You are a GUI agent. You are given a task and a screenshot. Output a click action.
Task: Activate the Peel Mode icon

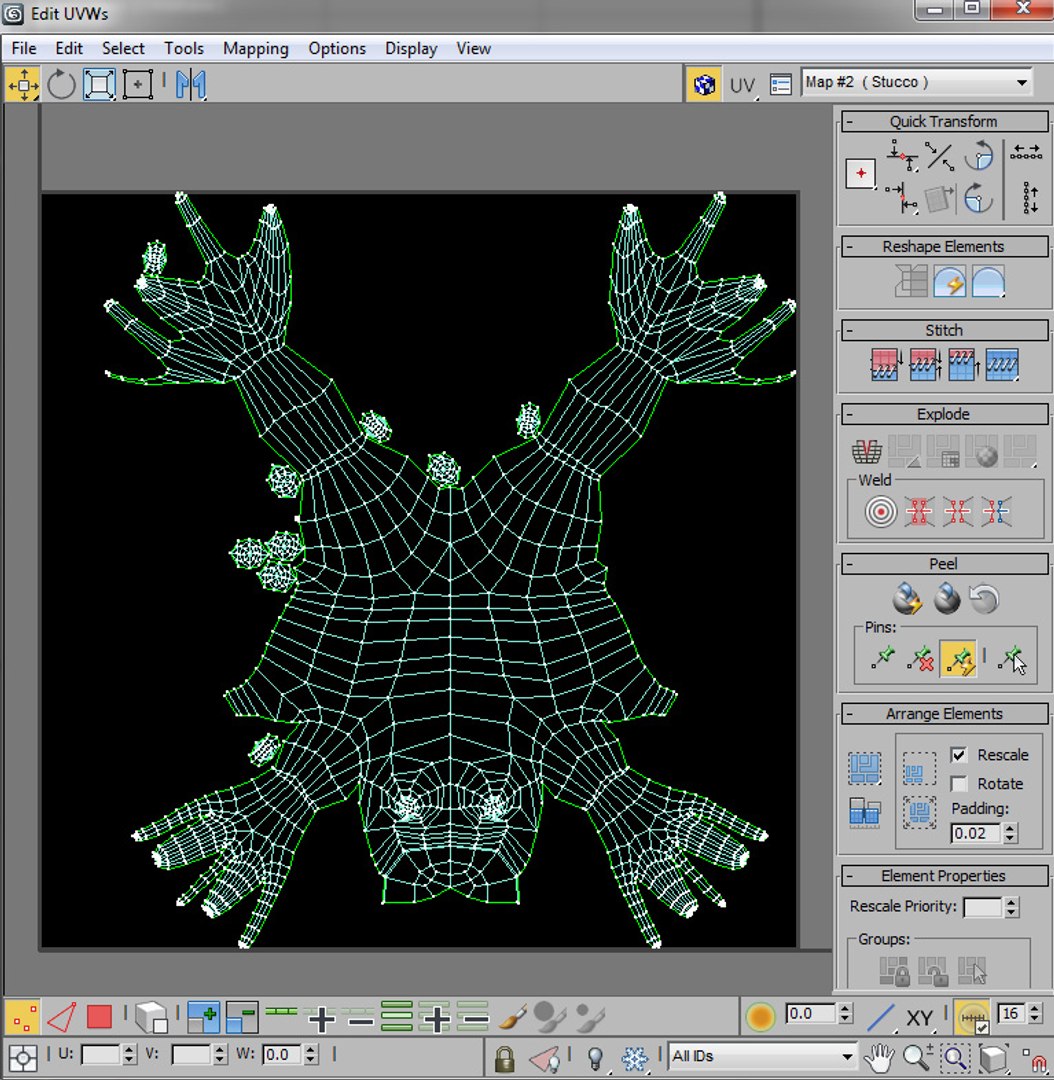tap(947, 598)
